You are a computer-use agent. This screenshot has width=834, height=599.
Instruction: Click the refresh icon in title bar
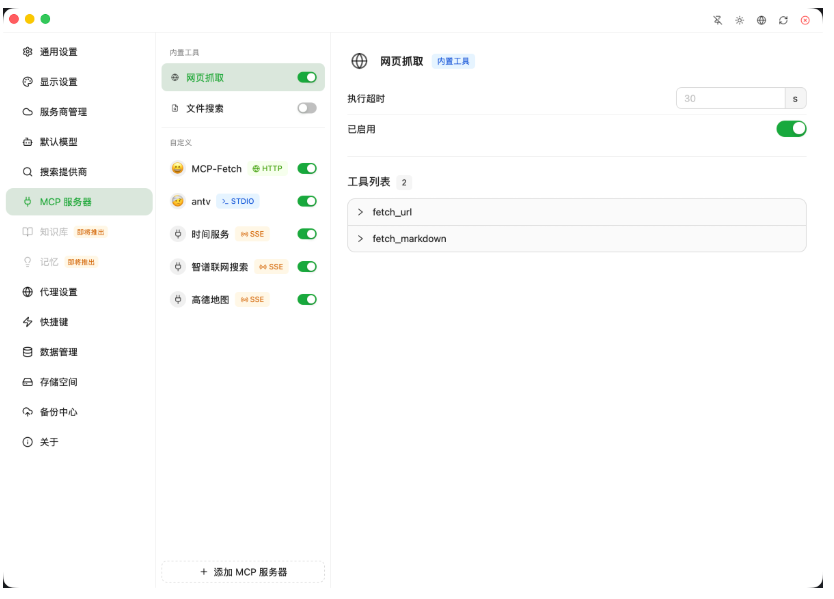coord(783,20)
